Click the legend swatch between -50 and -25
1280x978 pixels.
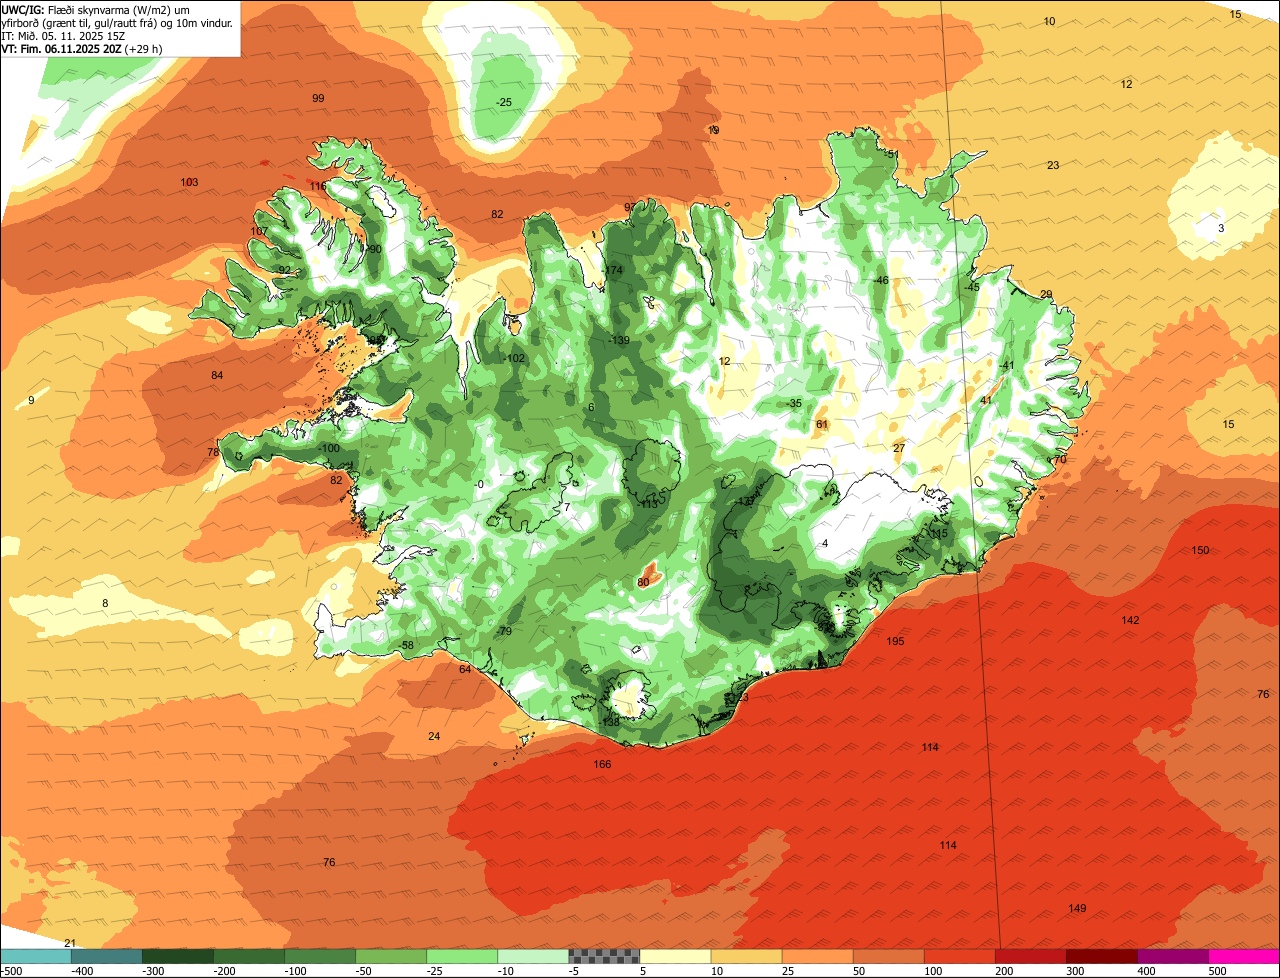tap(391, 956)
